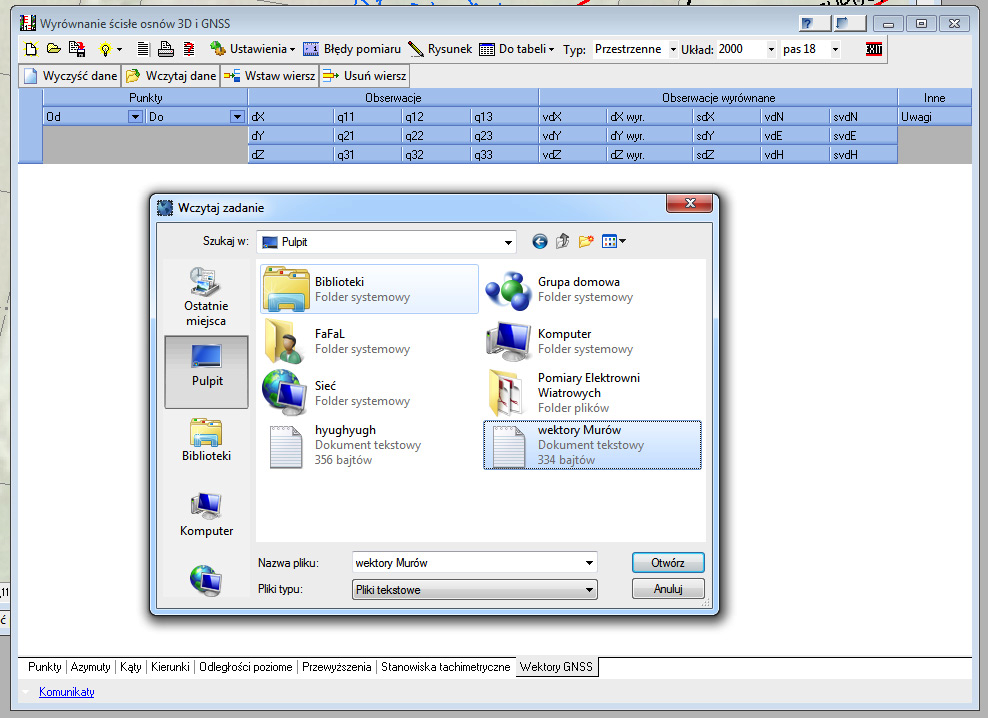Viewport: 988px width, 718px height.
Task: Create a new folder with the dialog icon
Action: coord(586,241)
